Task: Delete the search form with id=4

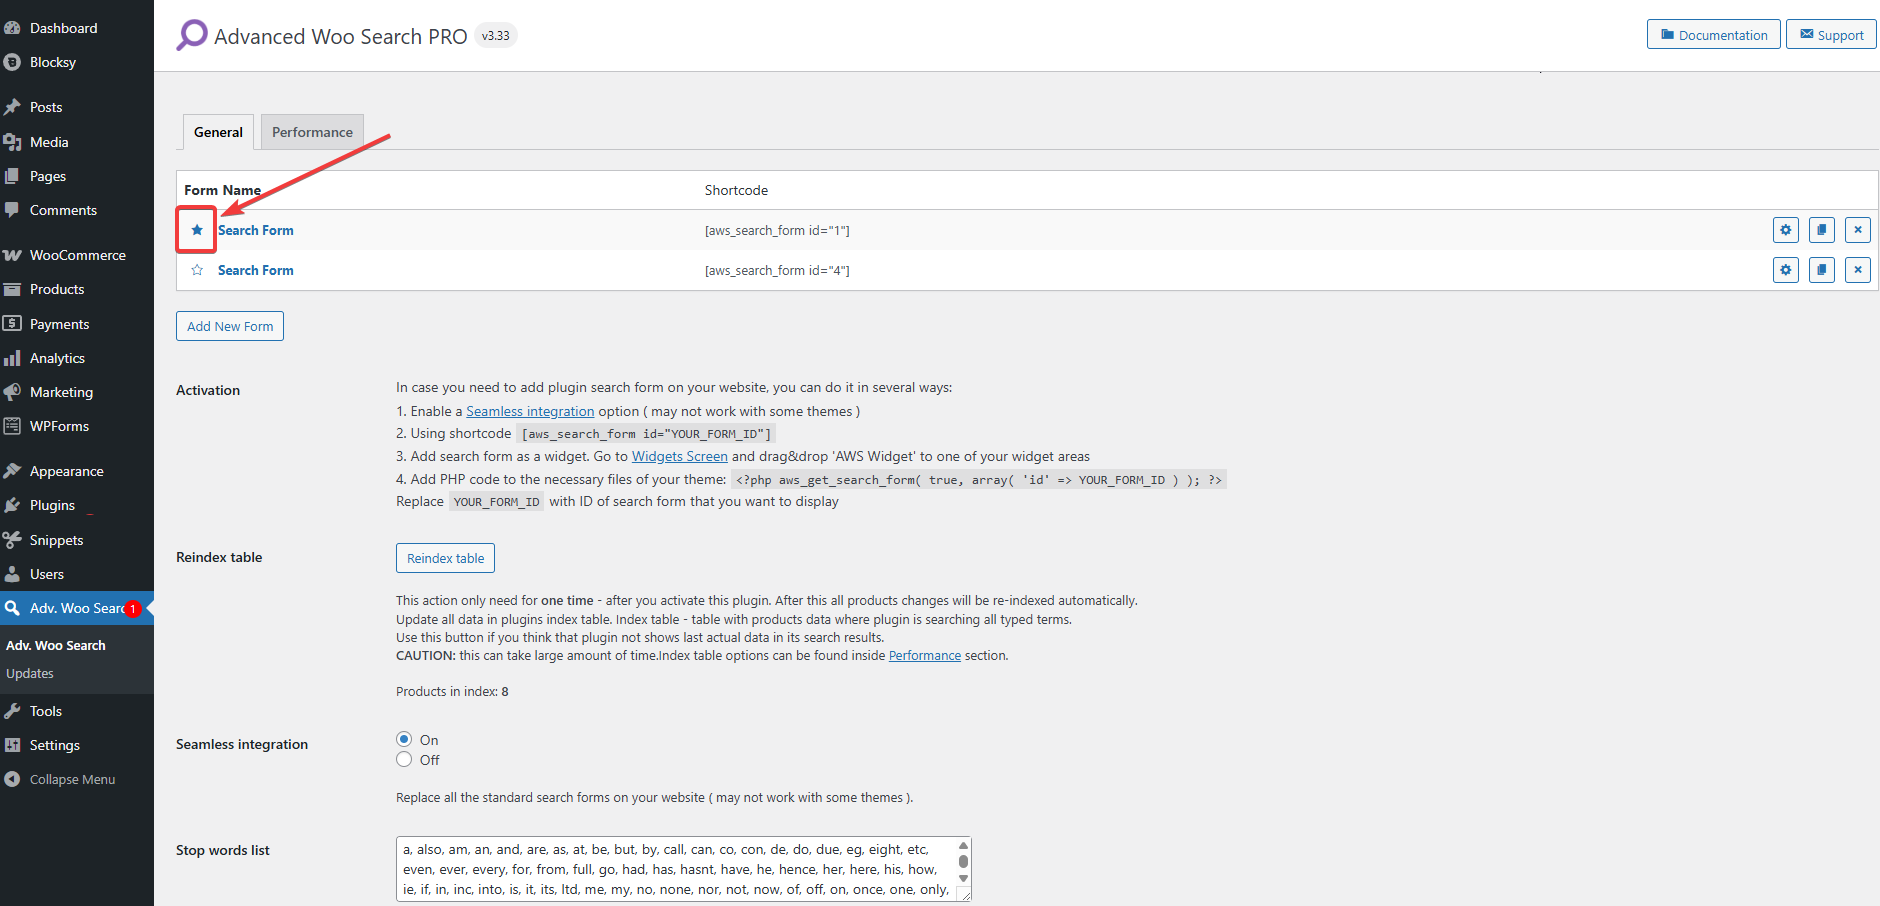Action: [1857, 270]
